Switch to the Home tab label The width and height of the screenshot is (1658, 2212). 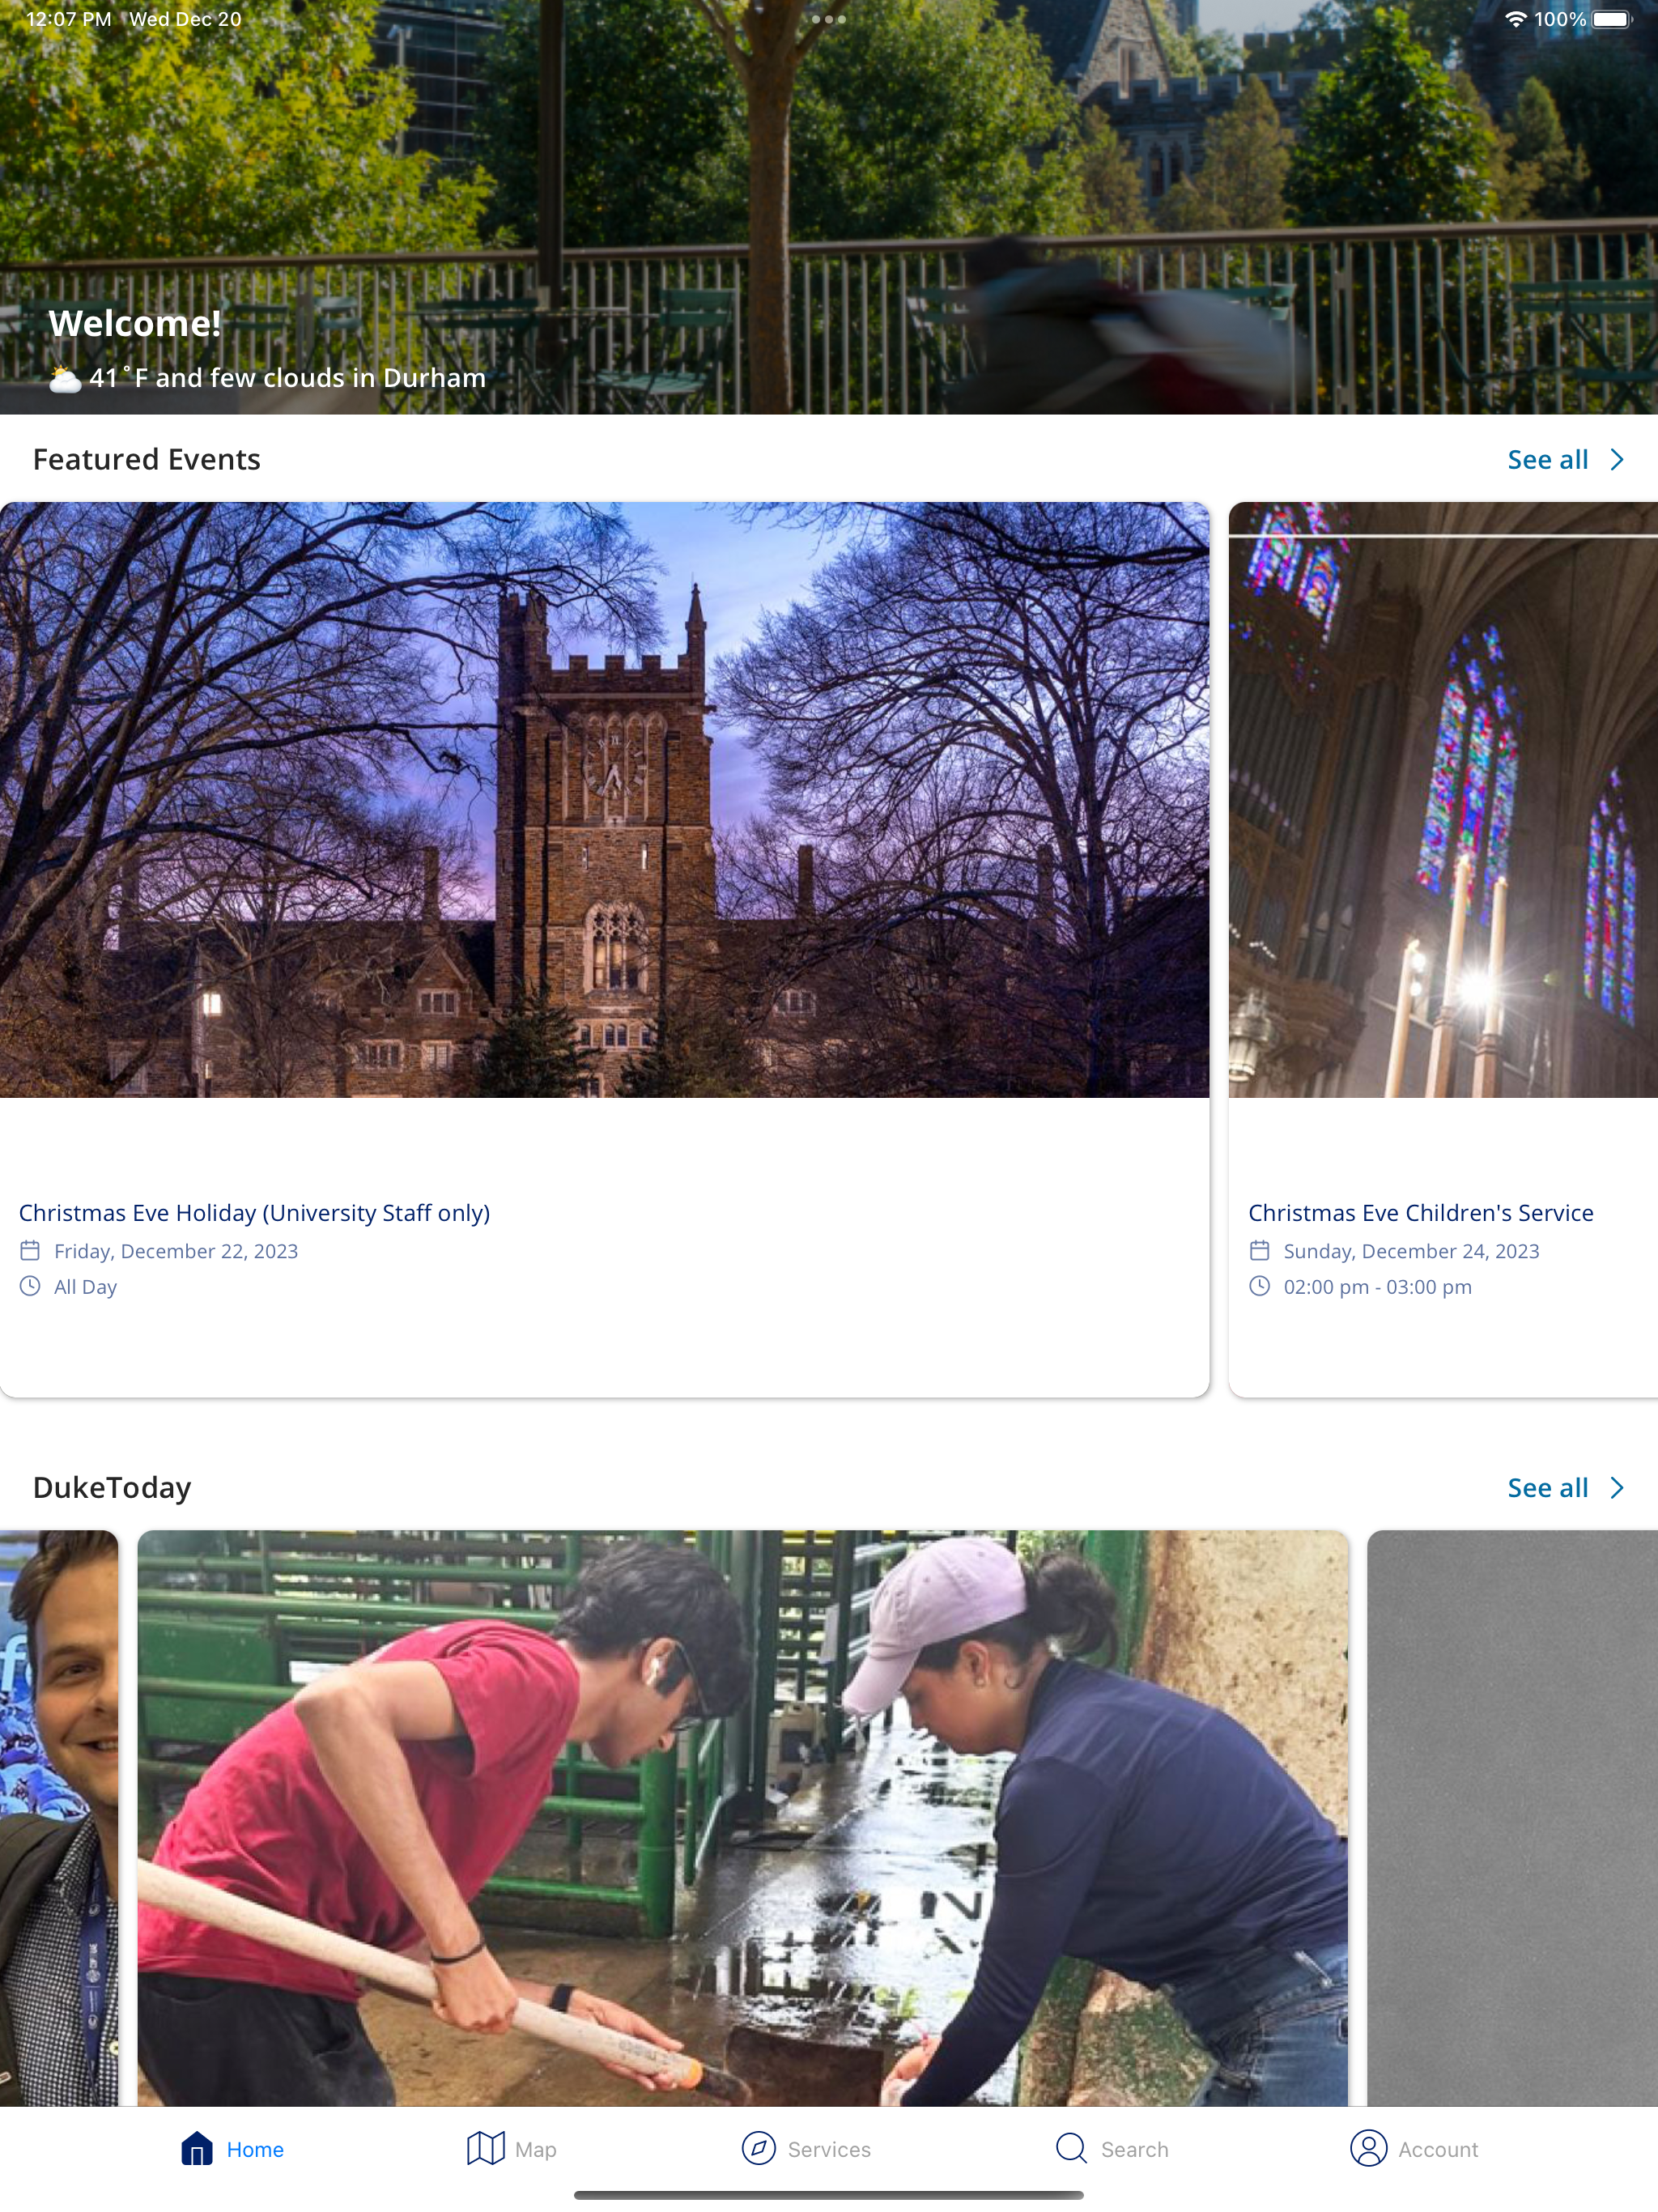coord(255,2149)
